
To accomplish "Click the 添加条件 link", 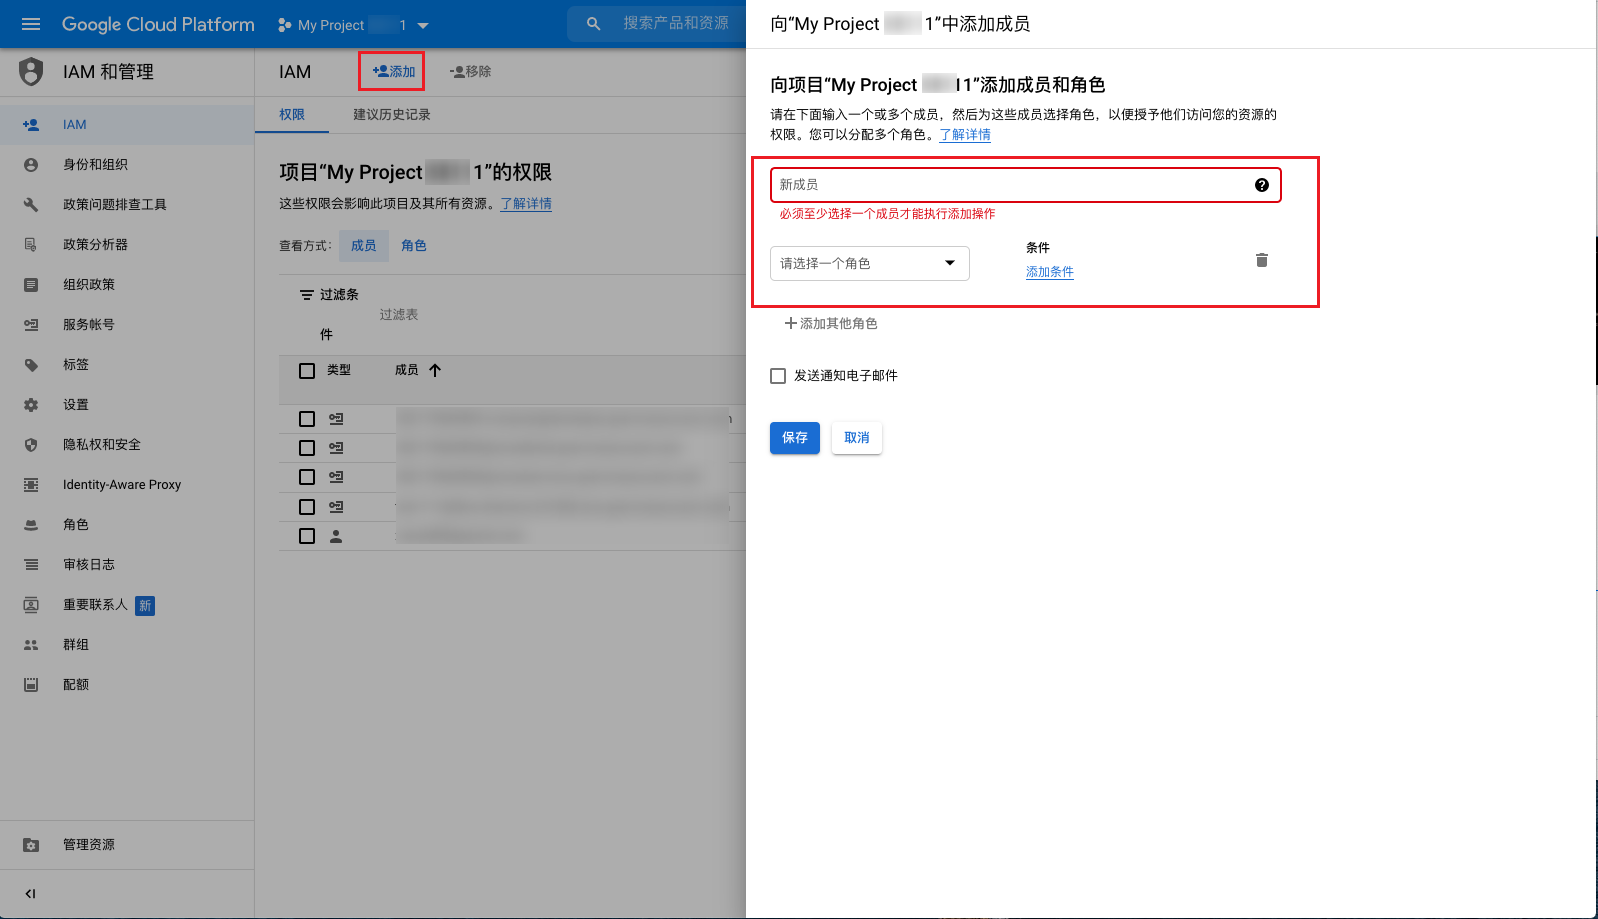I will (x=1049, y=272).
